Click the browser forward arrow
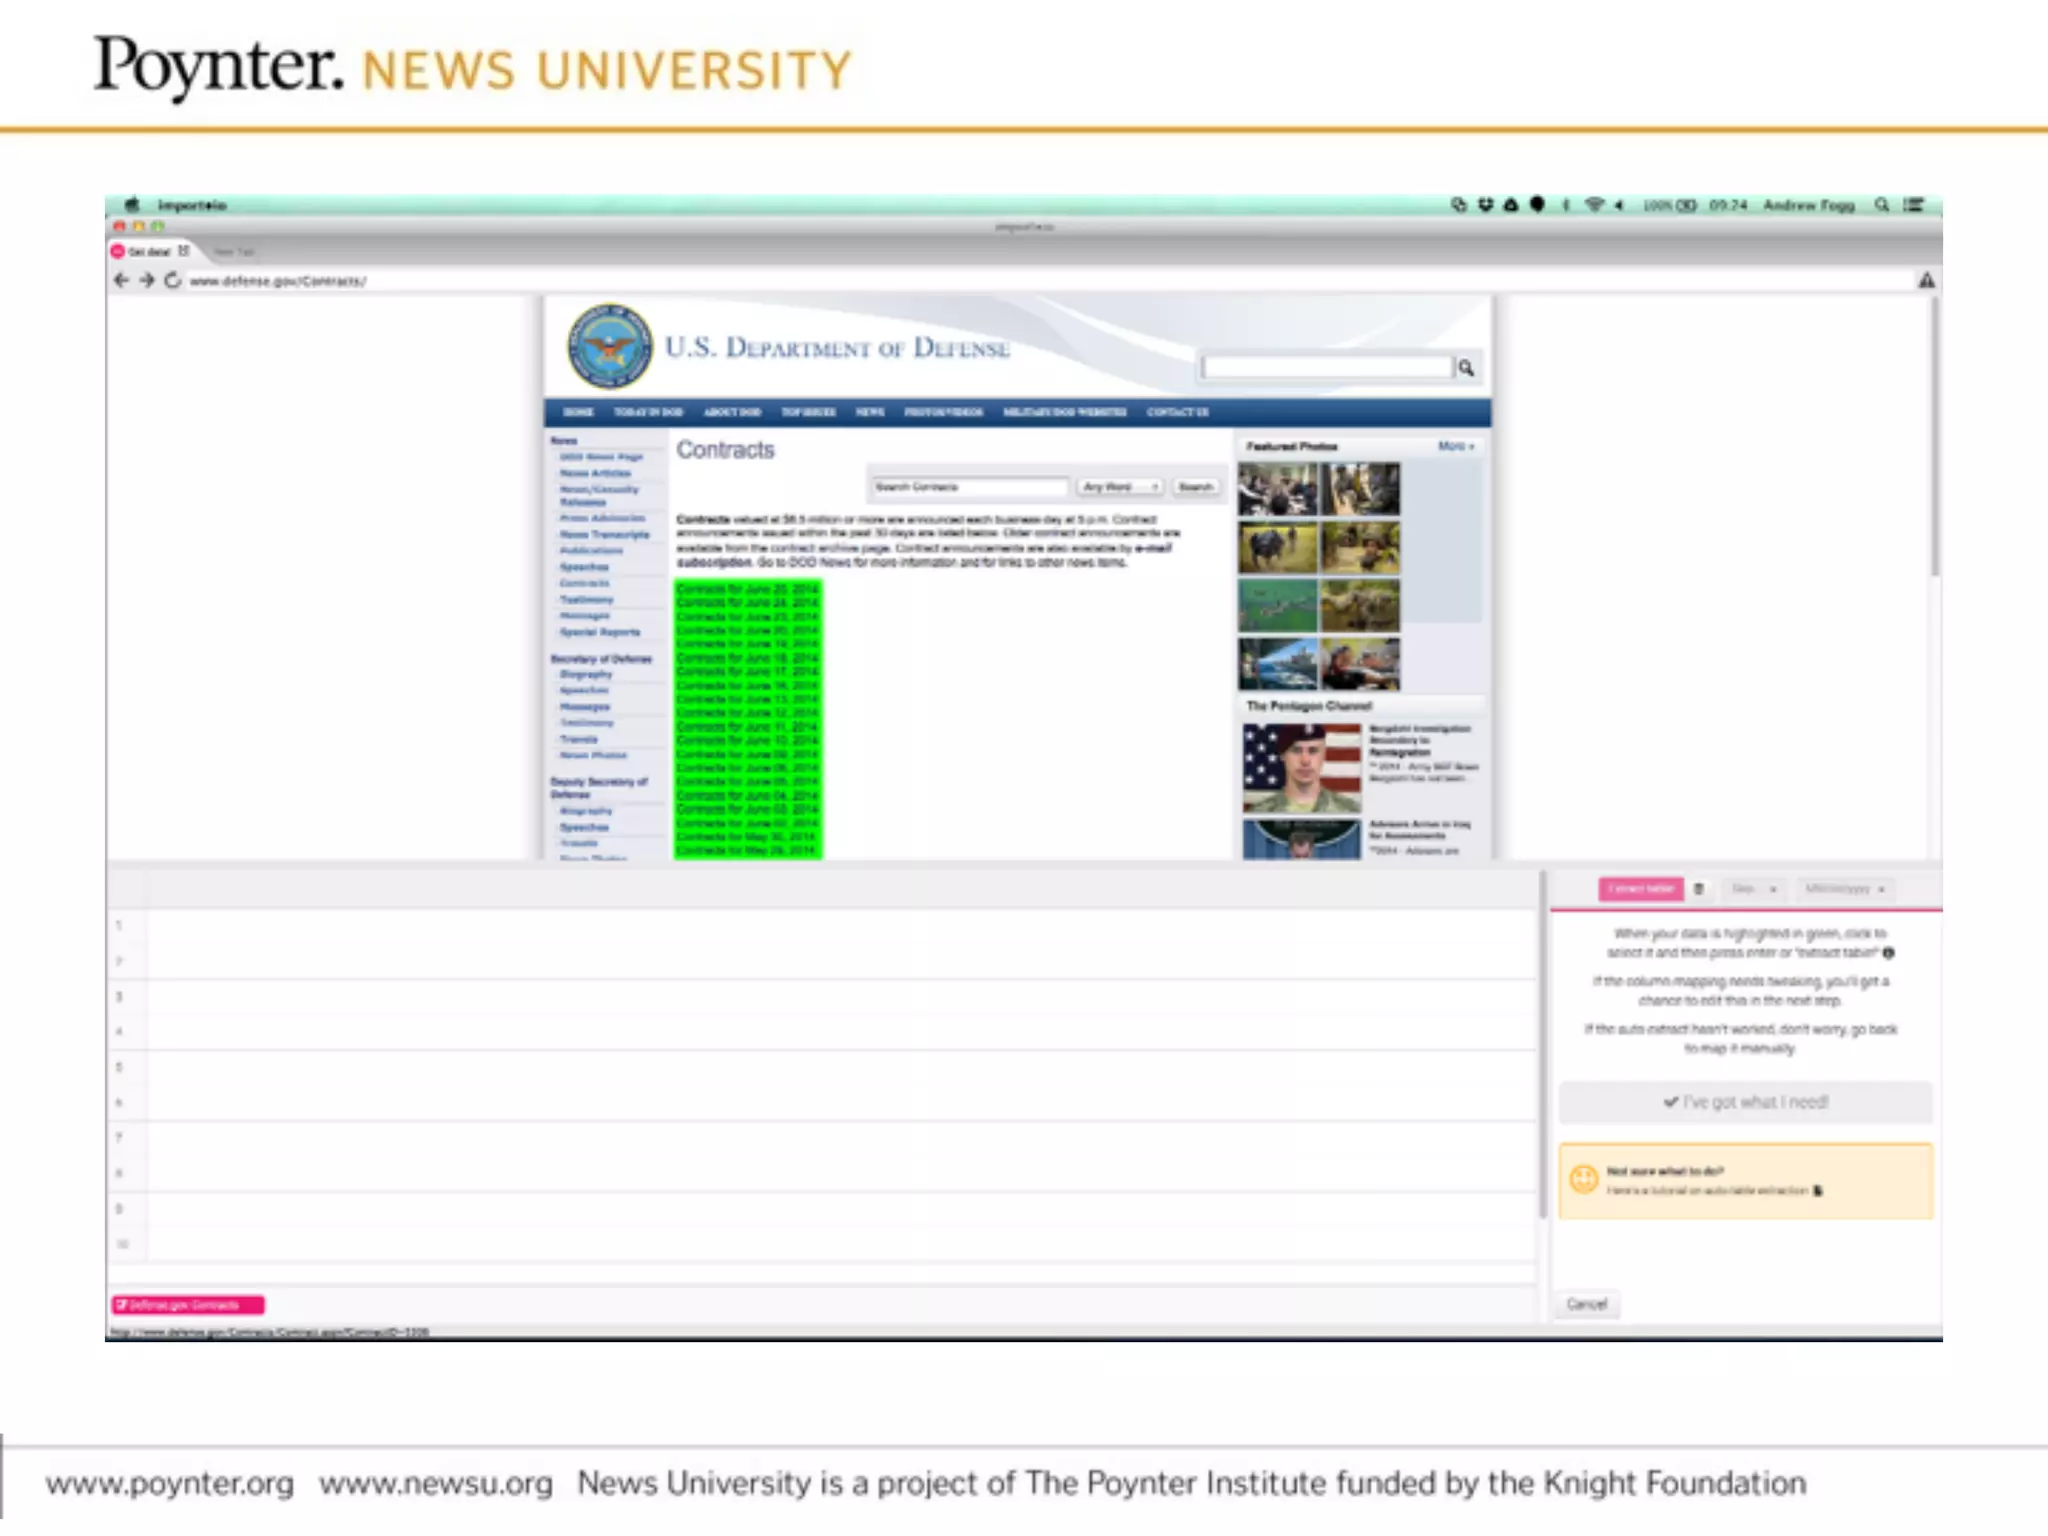The height and width of the screenshot is (1536, 2048). [147, 281]
